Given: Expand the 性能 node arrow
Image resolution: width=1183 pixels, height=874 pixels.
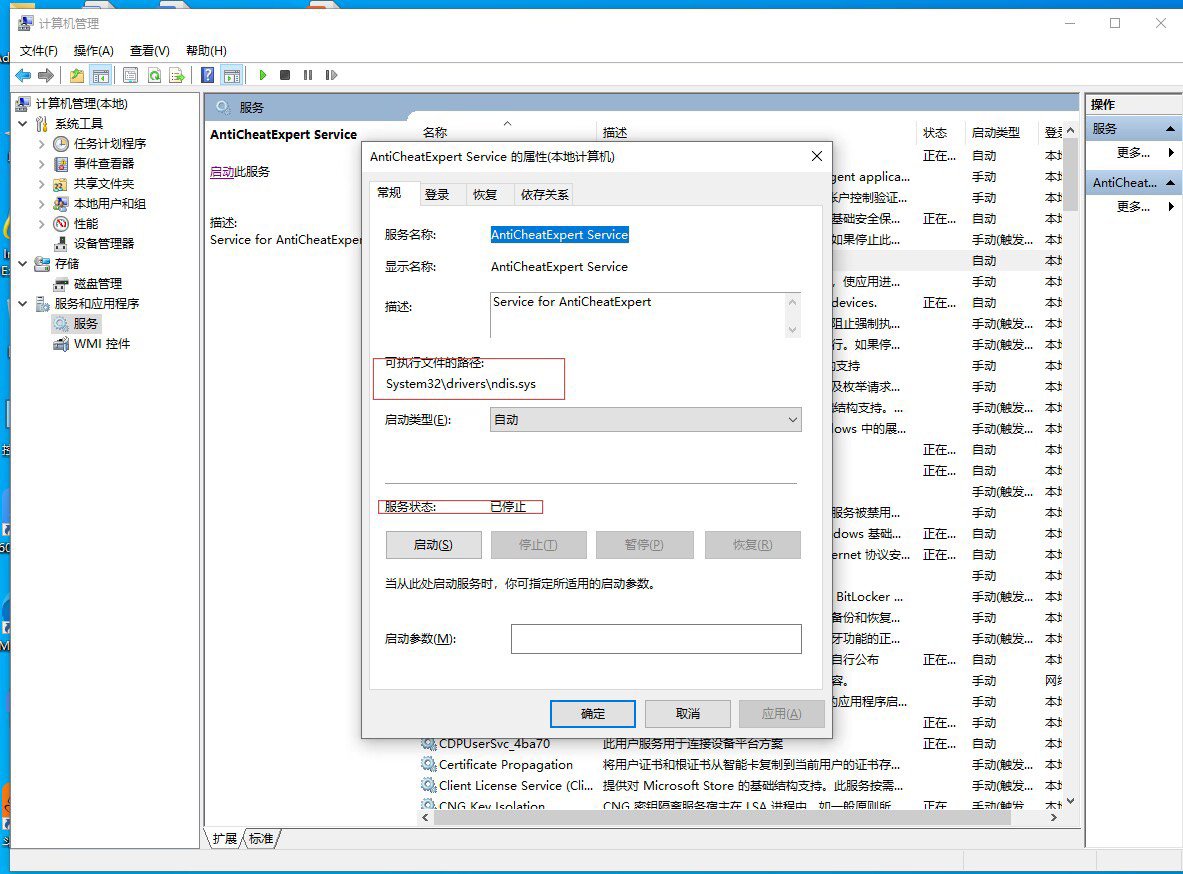Looking at the screenshot, I should pos(41,223).
